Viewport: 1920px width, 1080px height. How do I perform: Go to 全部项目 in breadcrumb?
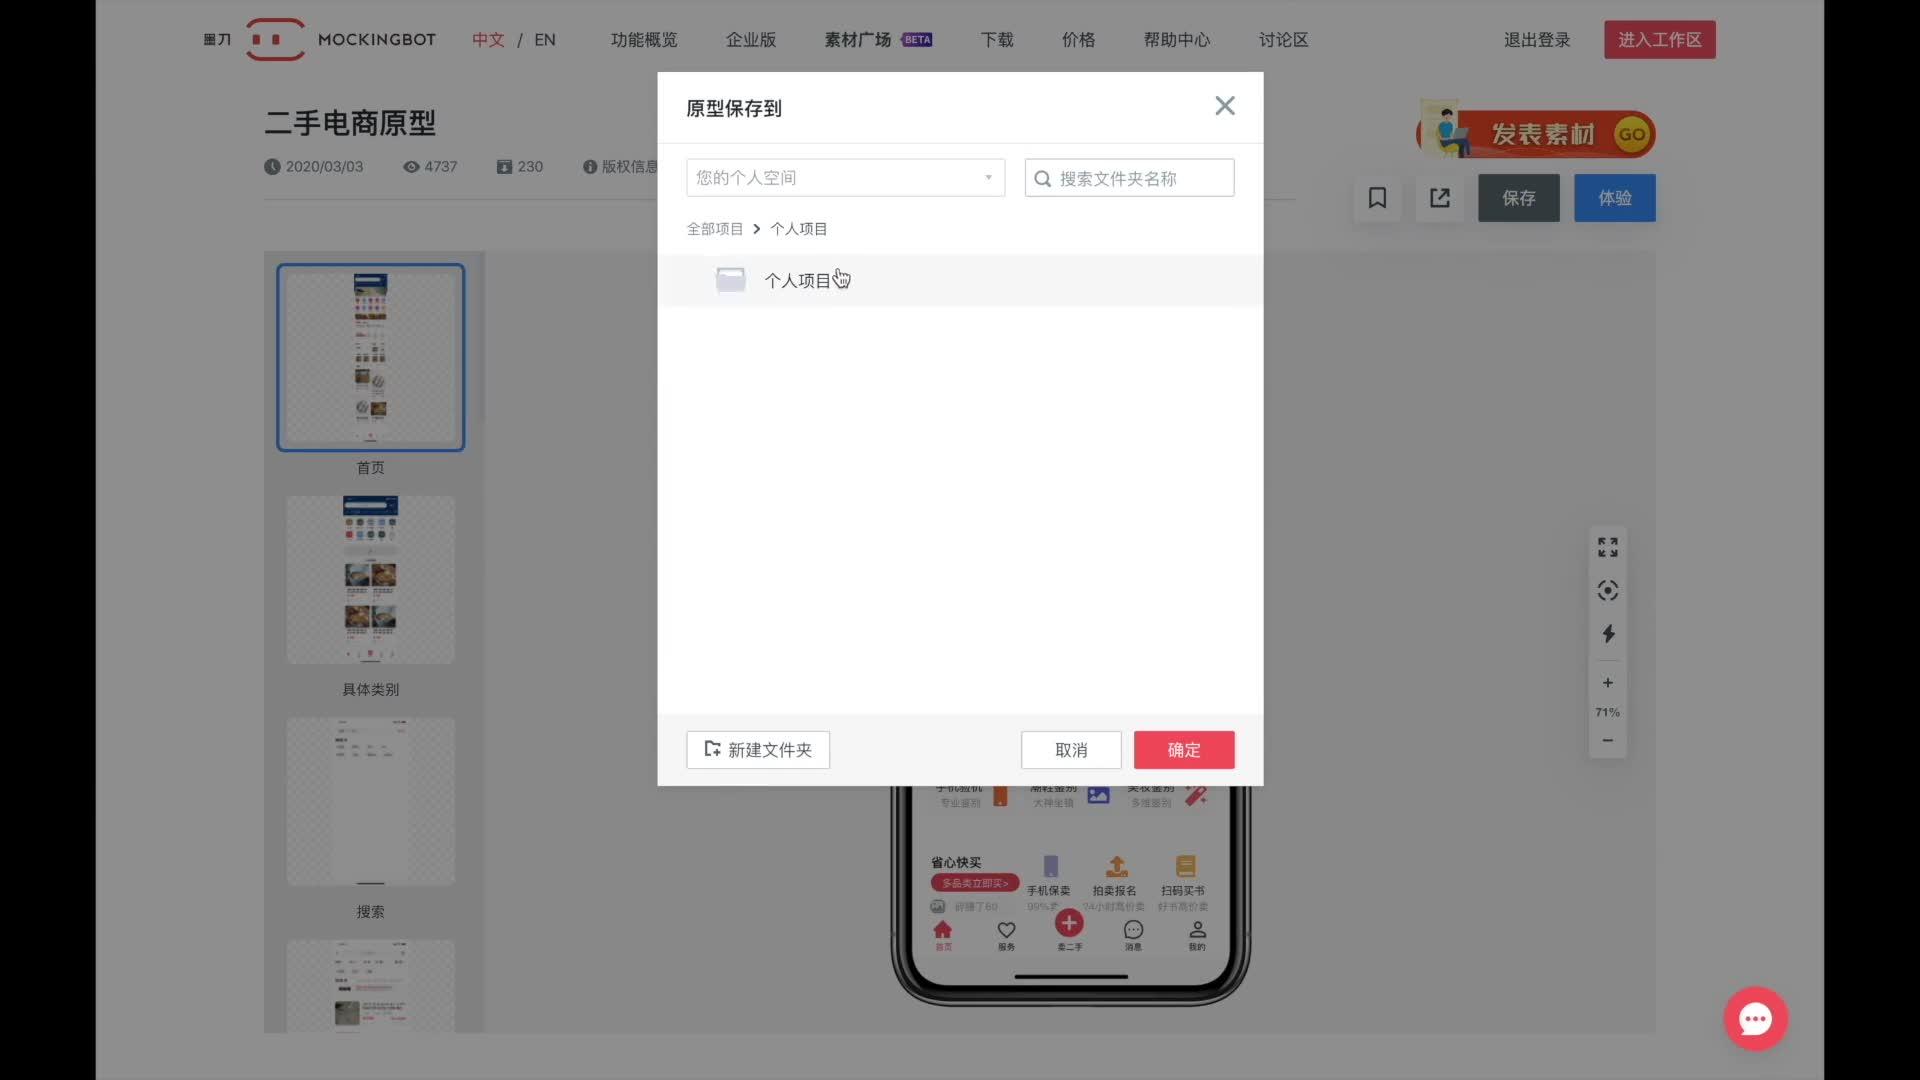pyautogui.click(x=714, y=229)
